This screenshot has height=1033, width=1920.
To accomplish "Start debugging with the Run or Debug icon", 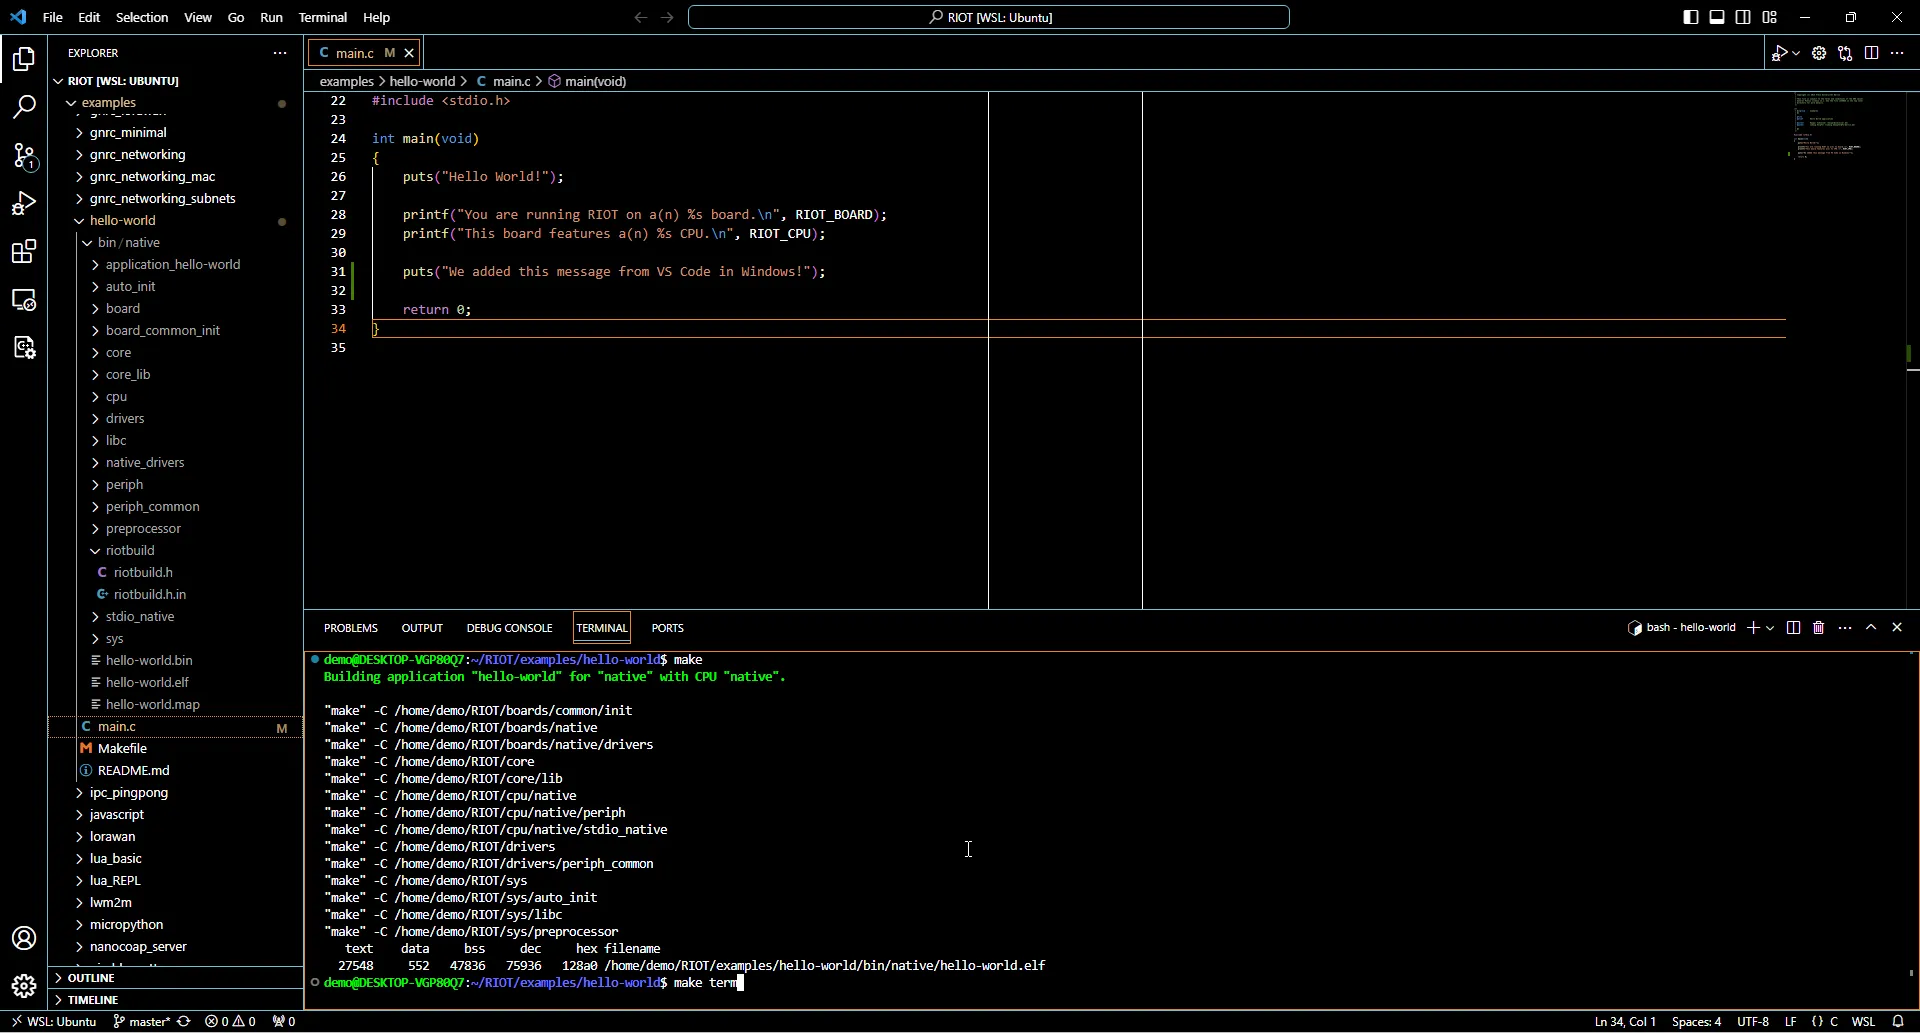I will [1779, 53].
